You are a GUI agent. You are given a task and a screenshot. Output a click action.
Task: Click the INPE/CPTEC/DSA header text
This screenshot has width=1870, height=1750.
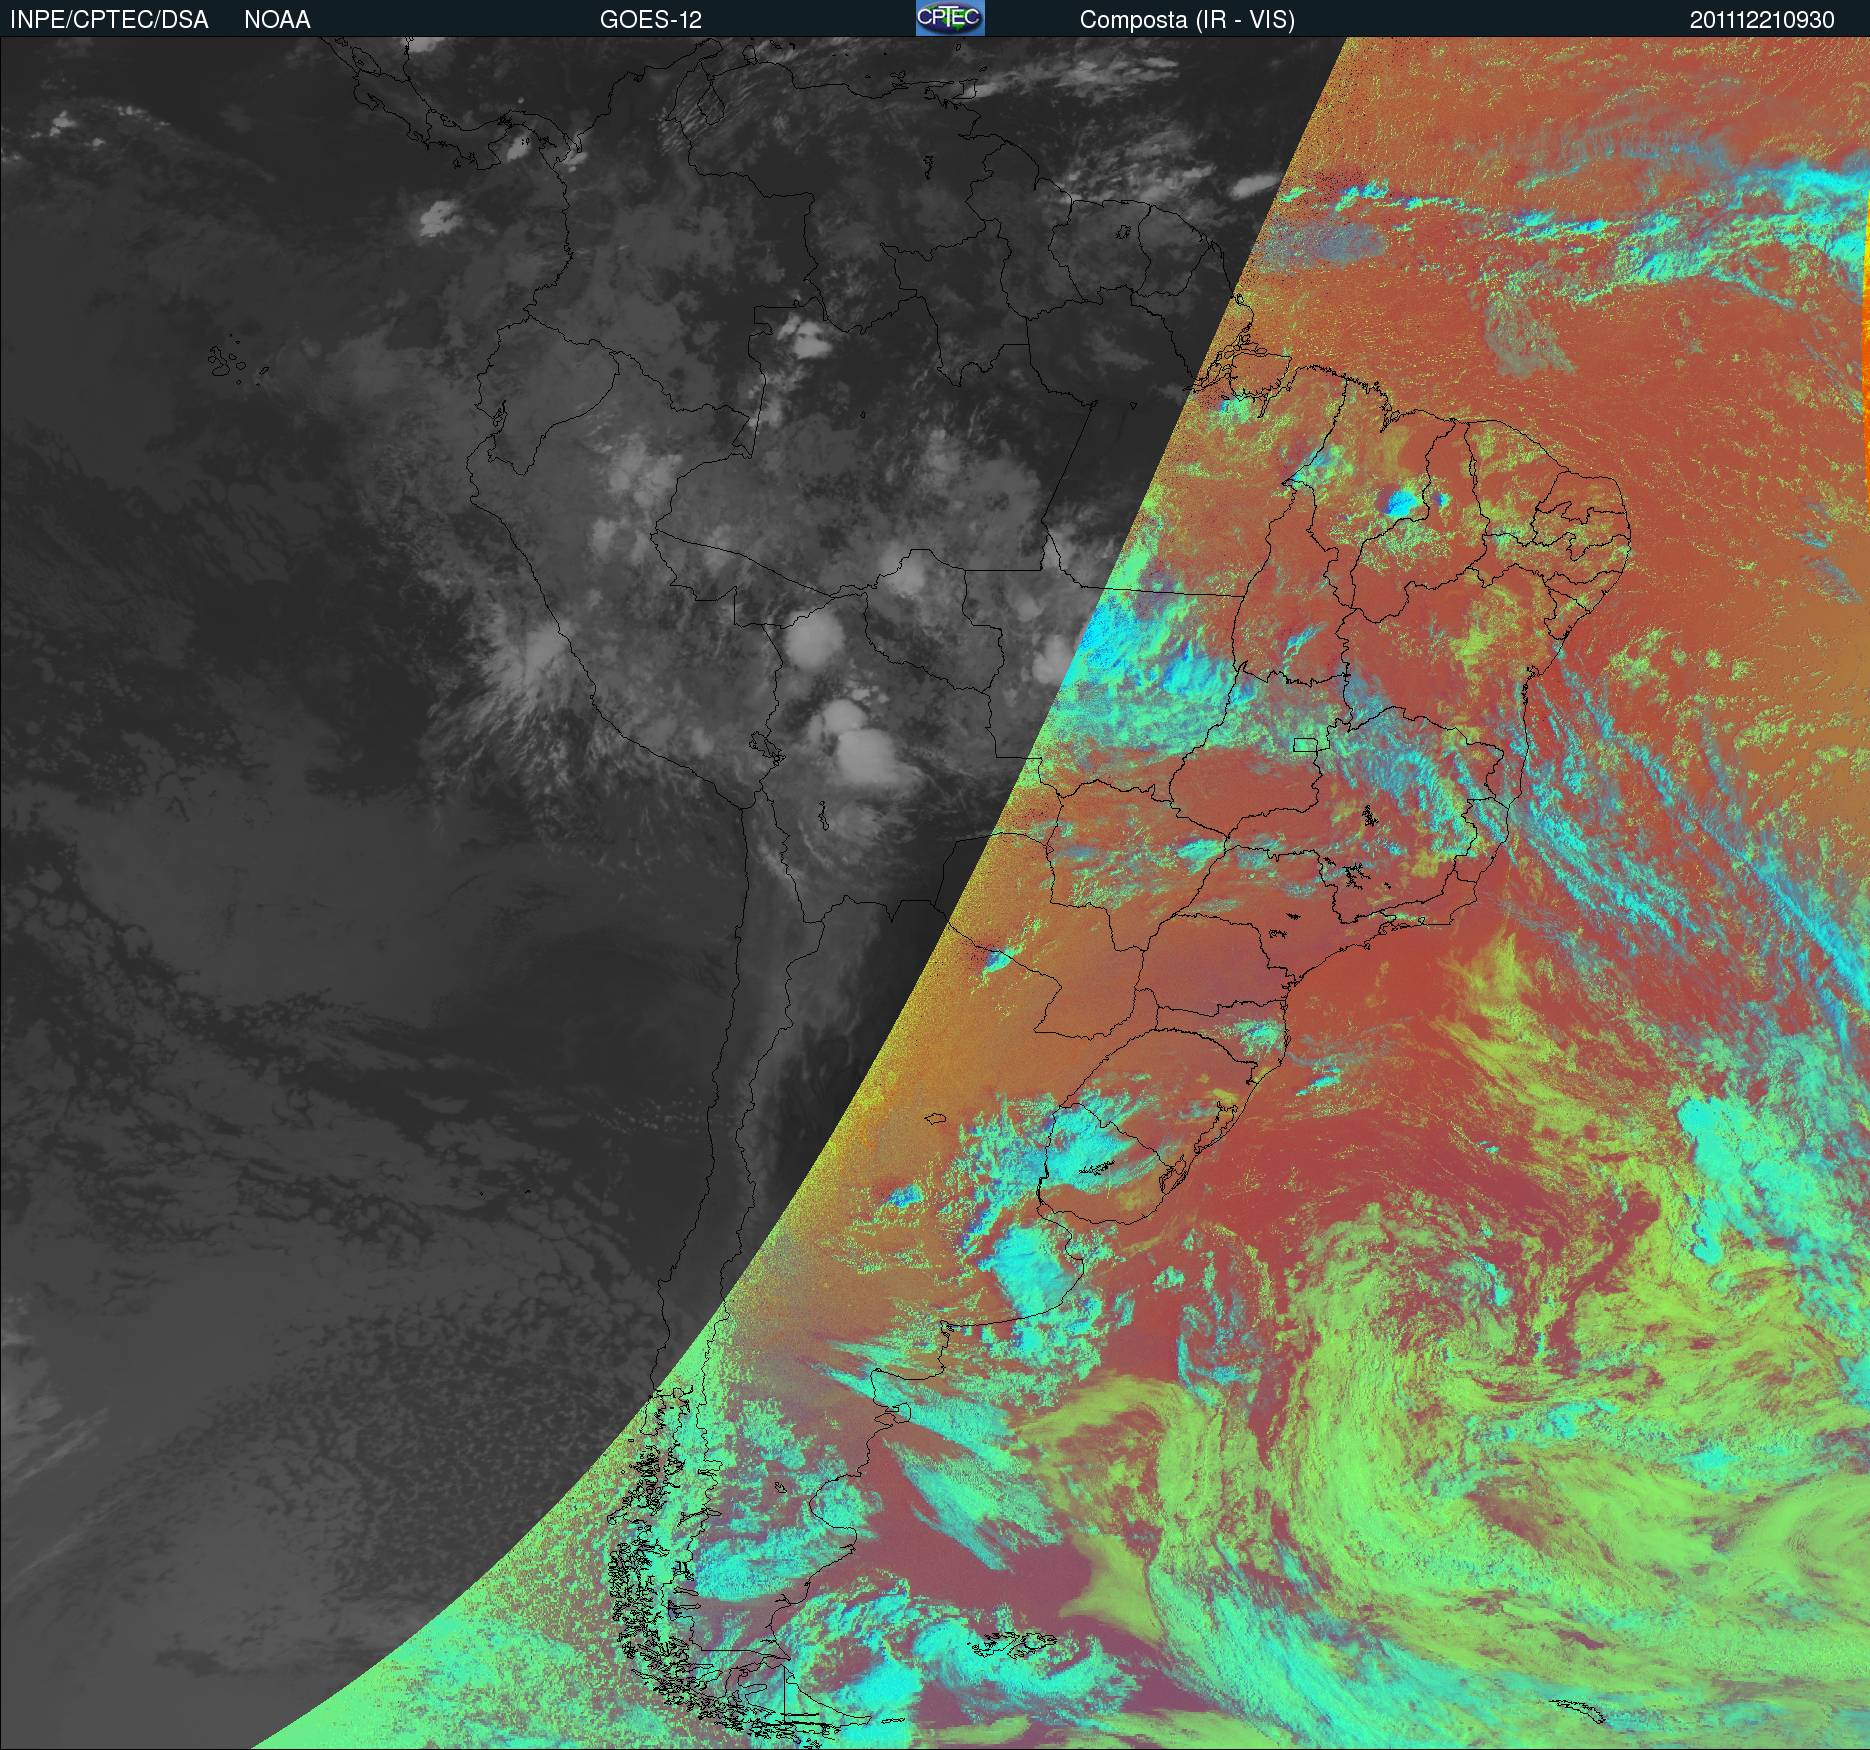109,20
